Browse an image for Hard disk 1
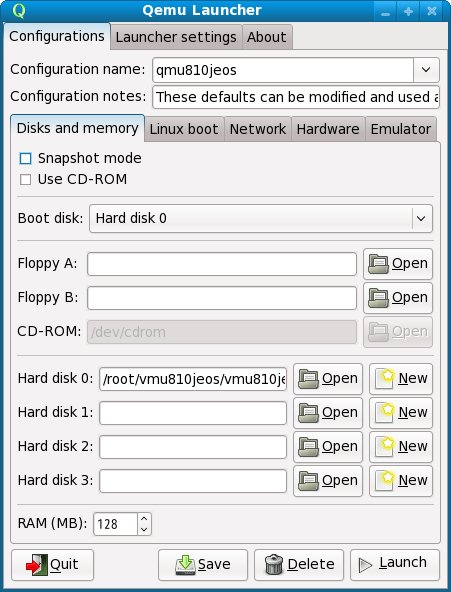Screen dimensions: 451x592 pyautogui.click(x=328, y=413)
